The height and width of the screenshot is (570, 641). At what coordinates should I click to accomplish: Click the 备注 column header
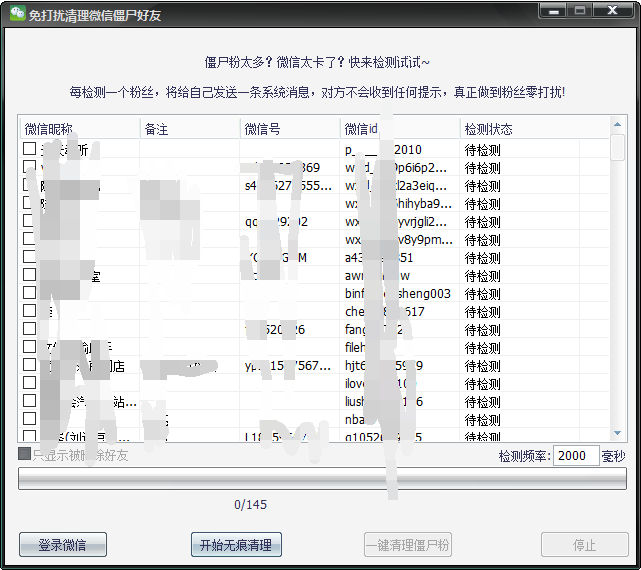[190, 129]
